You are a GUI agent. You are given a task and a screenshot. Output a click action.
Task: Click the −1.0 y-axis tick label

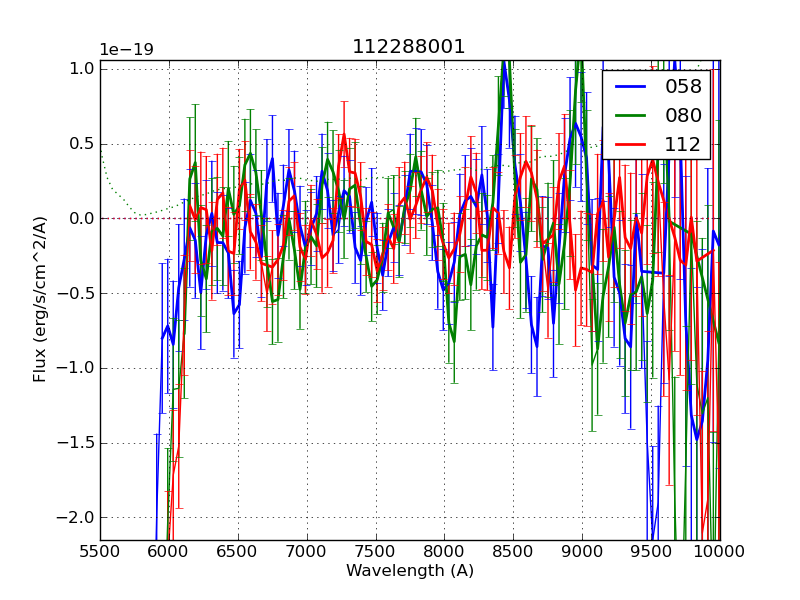pyautogui.click(x=78, y=368)
